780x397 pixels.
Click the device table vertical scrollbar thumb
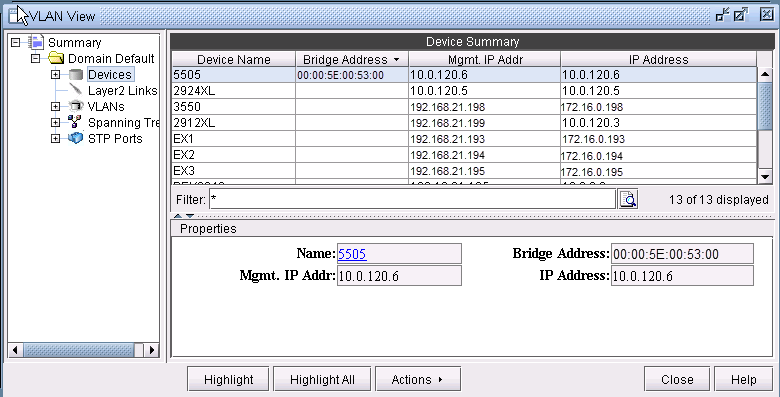click(765, 107)
